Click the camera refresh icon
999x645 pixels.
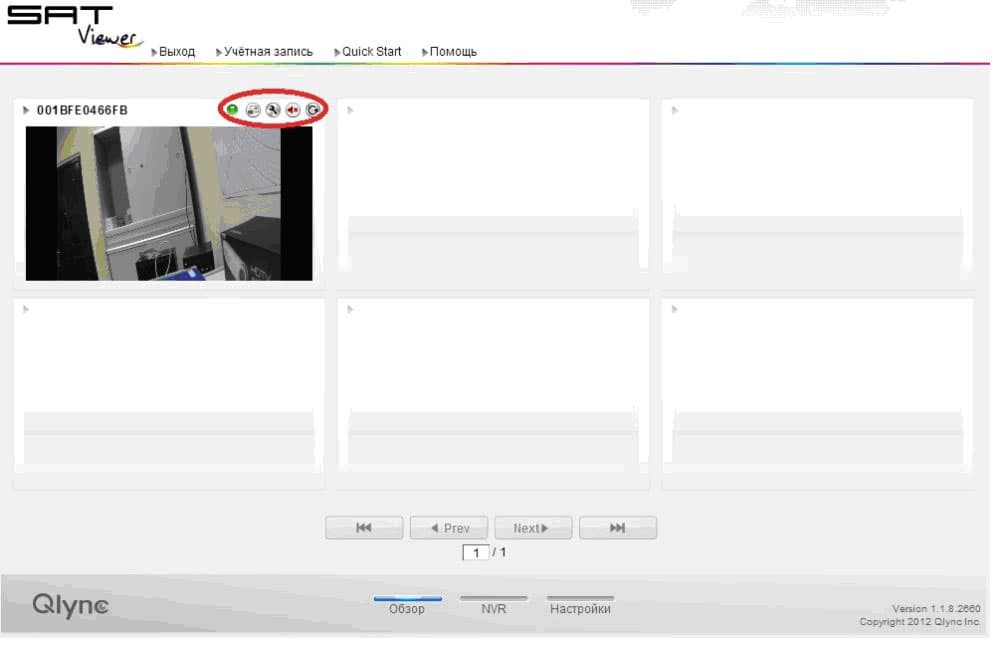(312, 110)
